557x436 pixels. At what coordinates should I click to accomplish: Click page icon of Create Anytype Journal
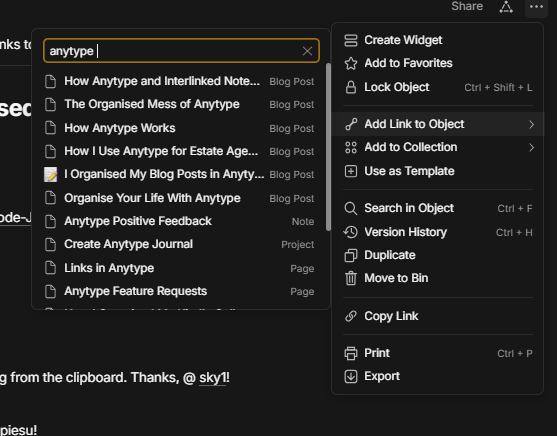click(x=50, y=244)
